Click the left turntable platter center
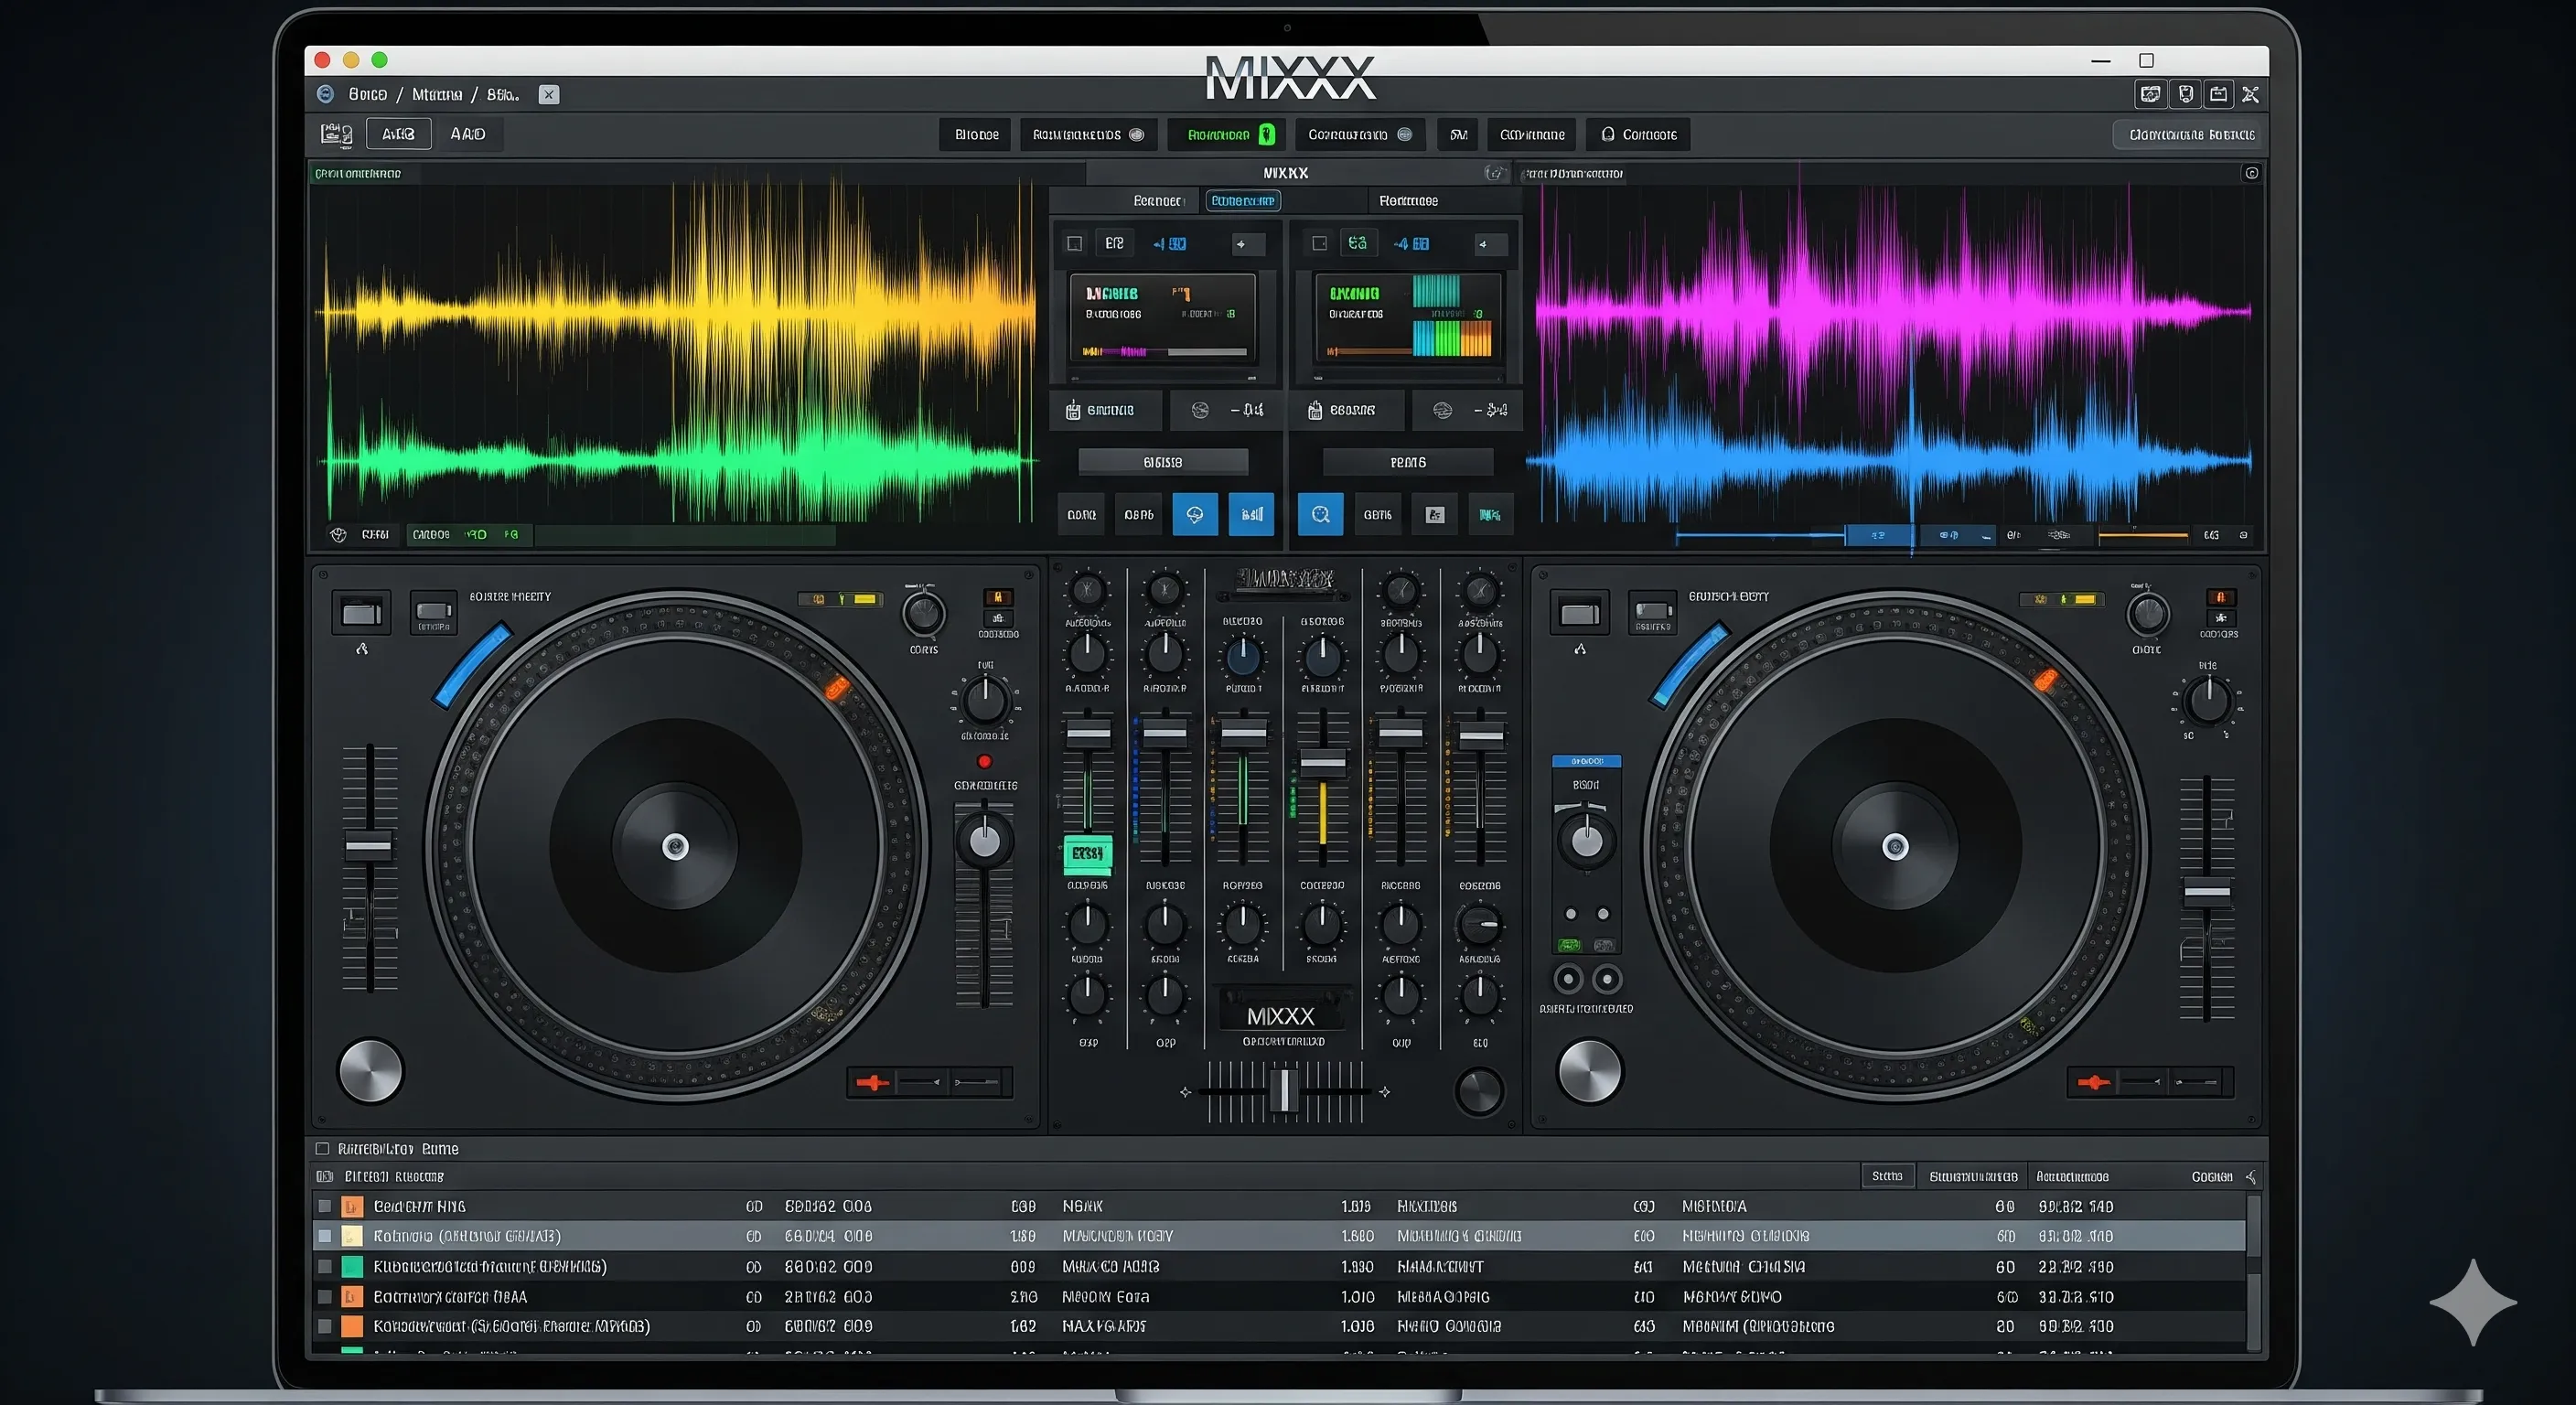This screenshot has width=2576, height=1405. [x=675, y=847]
